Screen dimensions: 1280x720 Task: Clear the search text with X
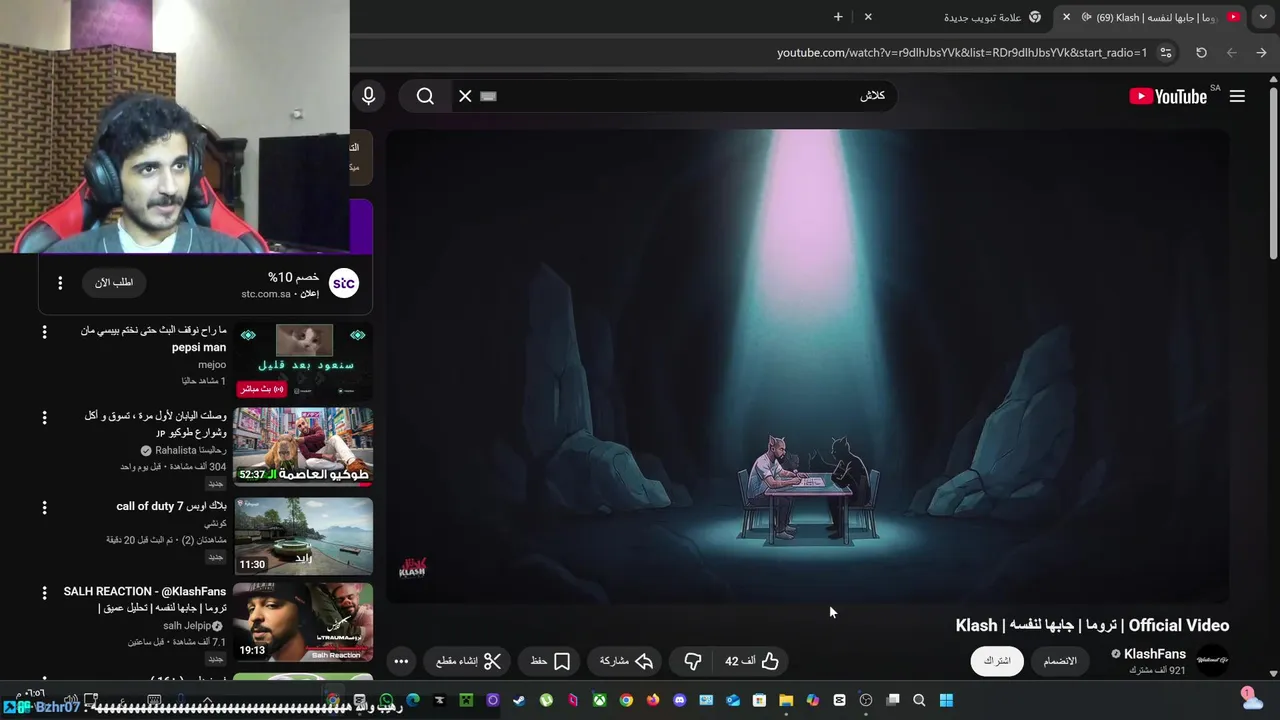pyautogui.click(x=465, y=96)
